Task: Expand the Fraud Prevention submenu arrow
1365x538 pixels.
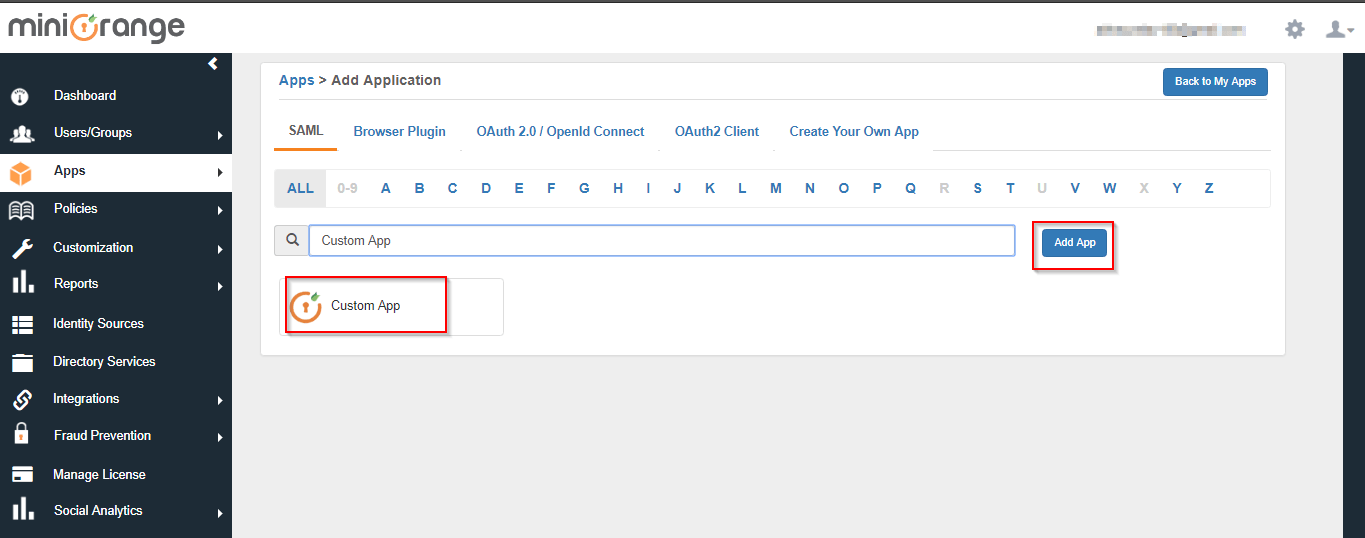Action: [x=220, y=438]
